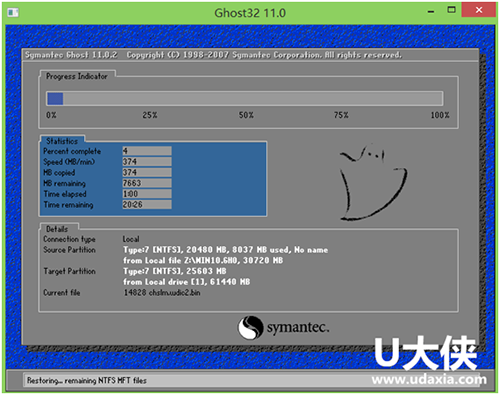The width and height of the screenshot is (500, 395).
Task: Click the Time remaining value field
Action: coord(147,204)
